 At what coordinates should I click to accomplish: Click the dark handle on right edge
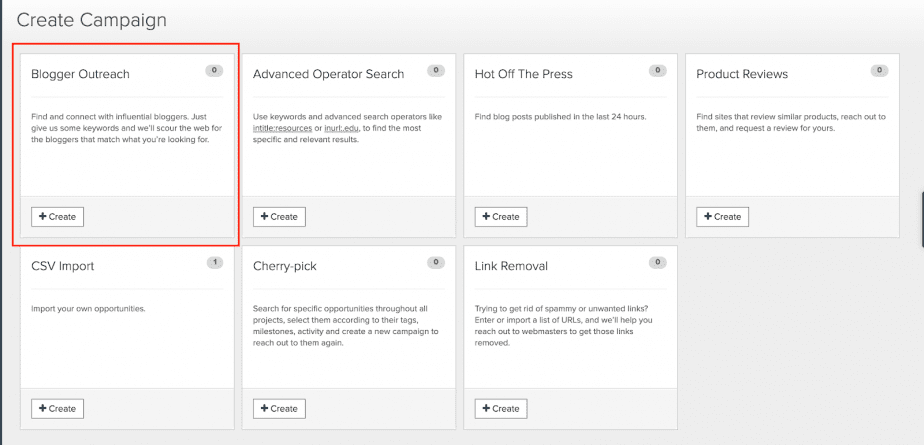click(x=922, y=219)
